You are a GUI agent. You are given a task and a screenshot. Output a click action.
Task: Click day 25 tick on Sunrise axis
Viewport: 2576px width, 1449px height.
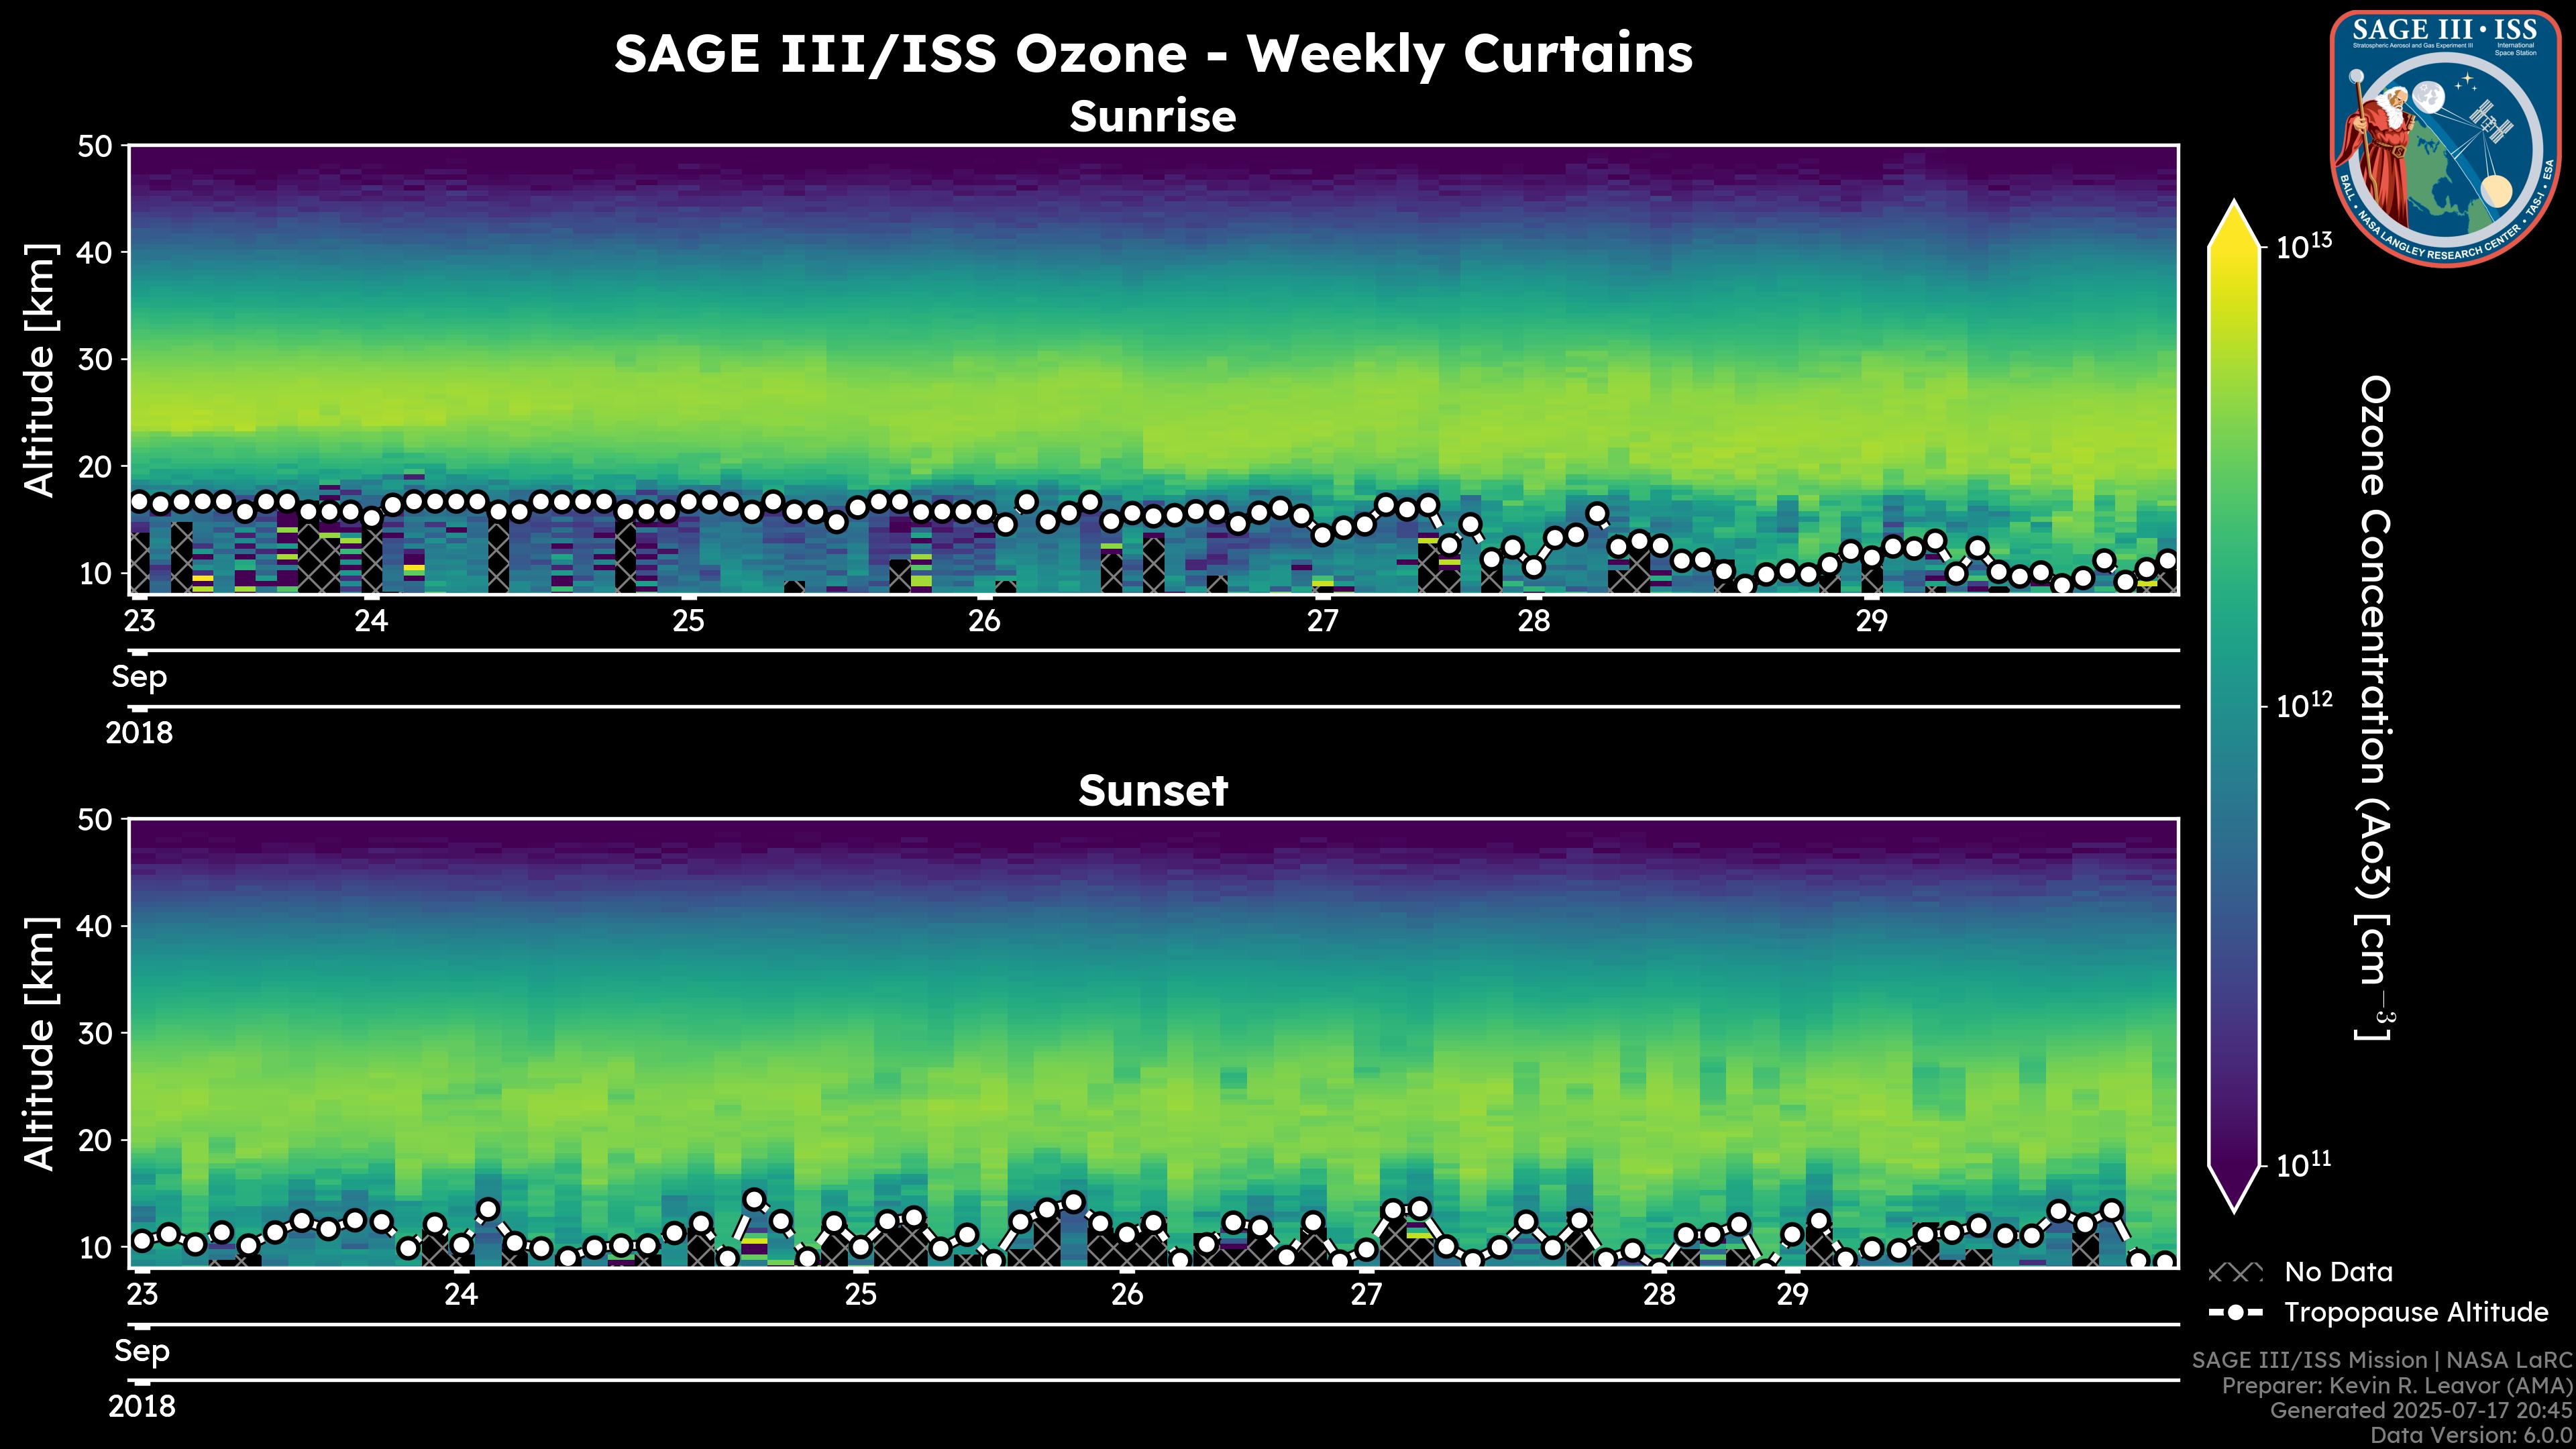click(x=688, y=621)
